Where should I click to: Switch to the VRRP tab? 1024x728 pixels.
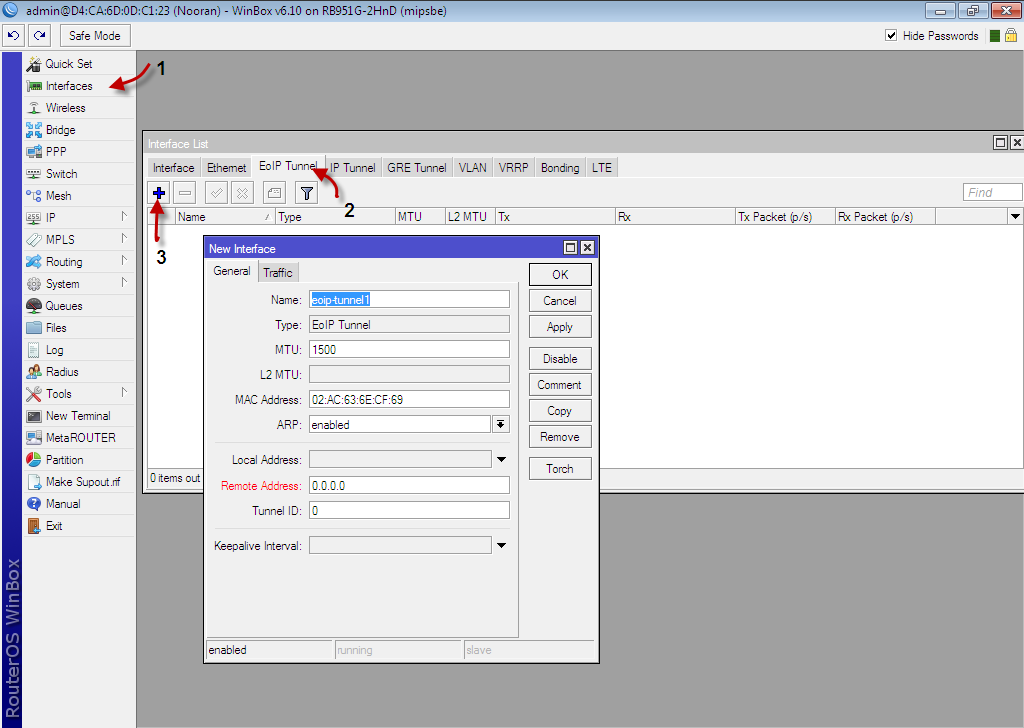click(x=513, y=168)
